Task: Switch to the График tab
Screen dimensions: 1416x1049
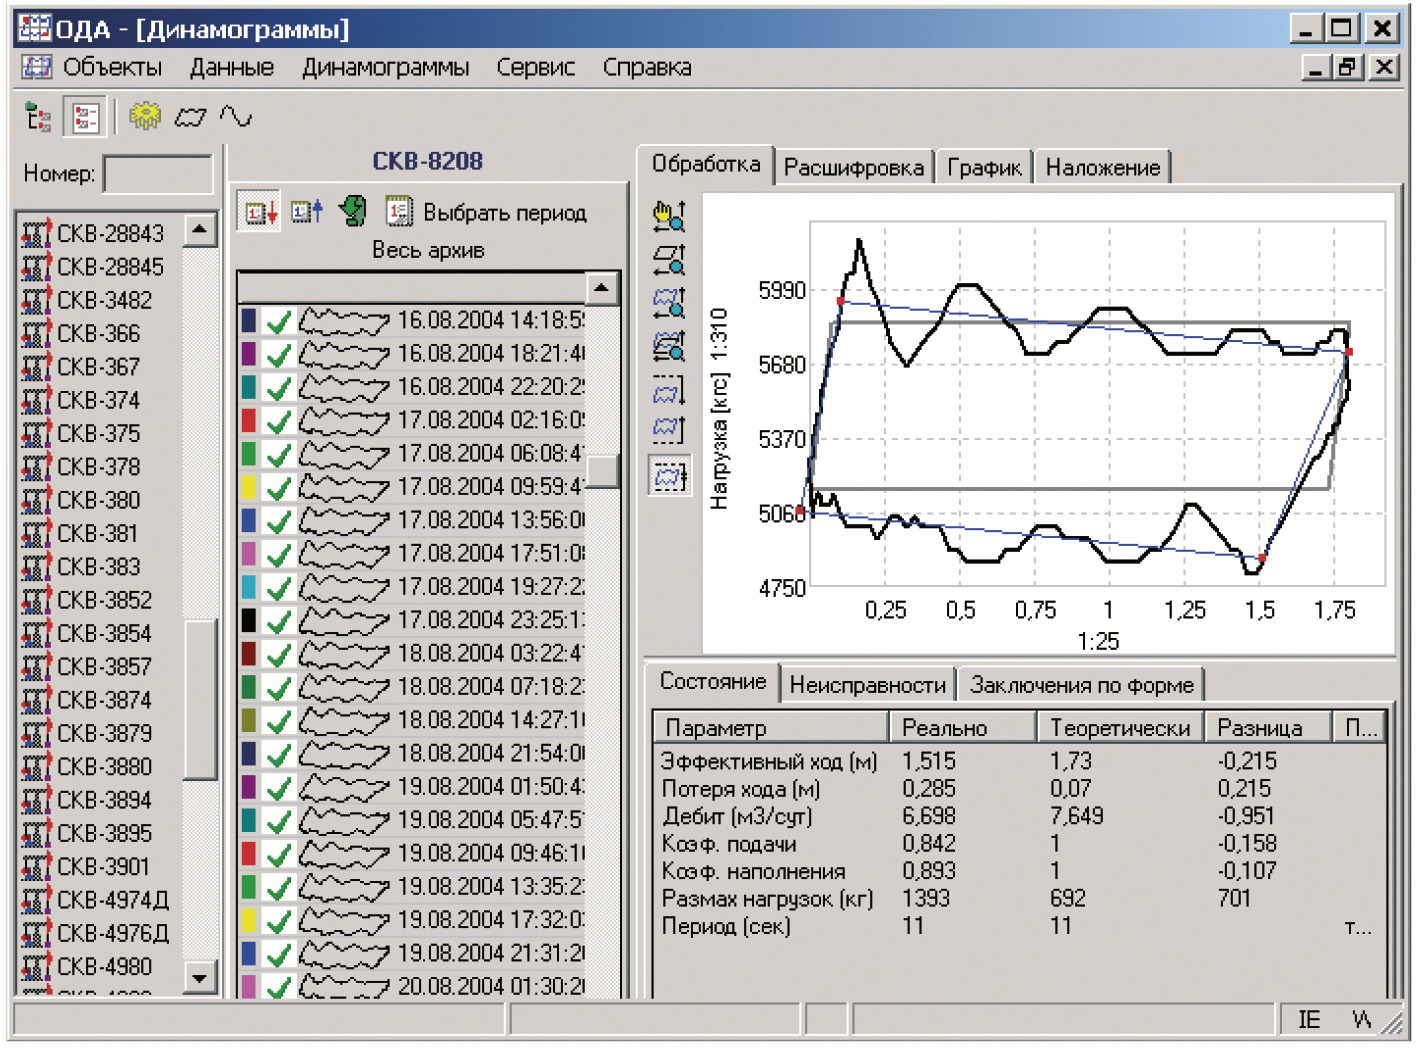Action: 984,167
